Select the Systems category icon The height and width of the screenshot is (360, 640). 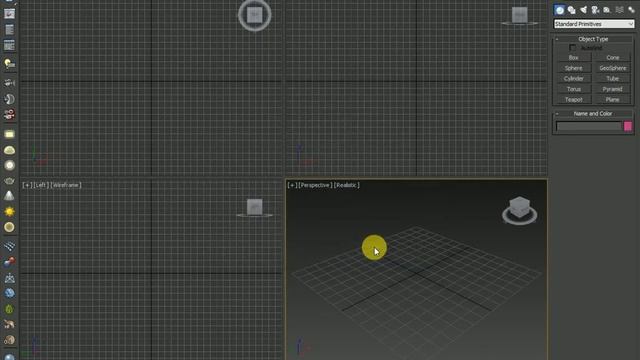(631, 10)
